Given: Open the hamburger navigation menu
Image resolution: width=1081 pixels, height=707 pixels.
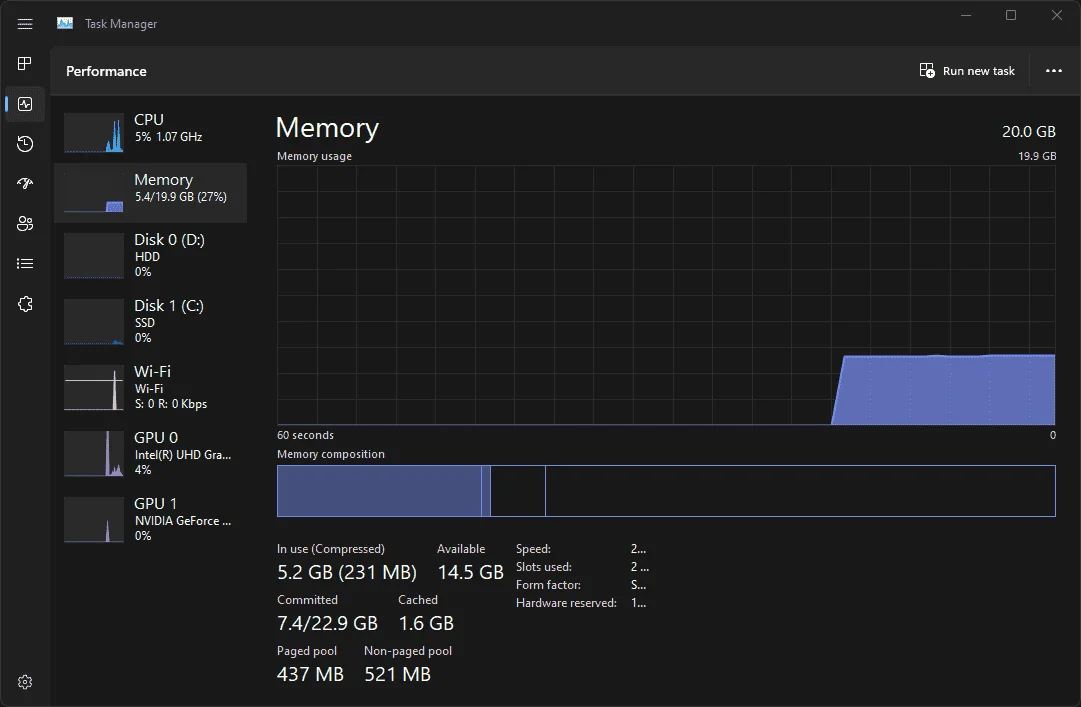Looking at the screenshot, I should tap(25, 24).
